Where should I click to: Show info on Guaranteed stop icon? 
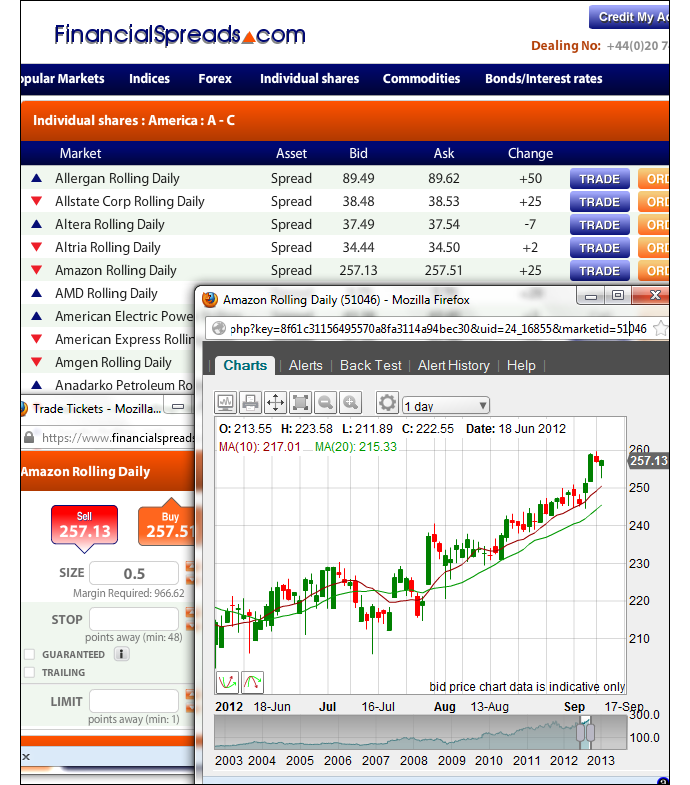click(x=122, y=654)
